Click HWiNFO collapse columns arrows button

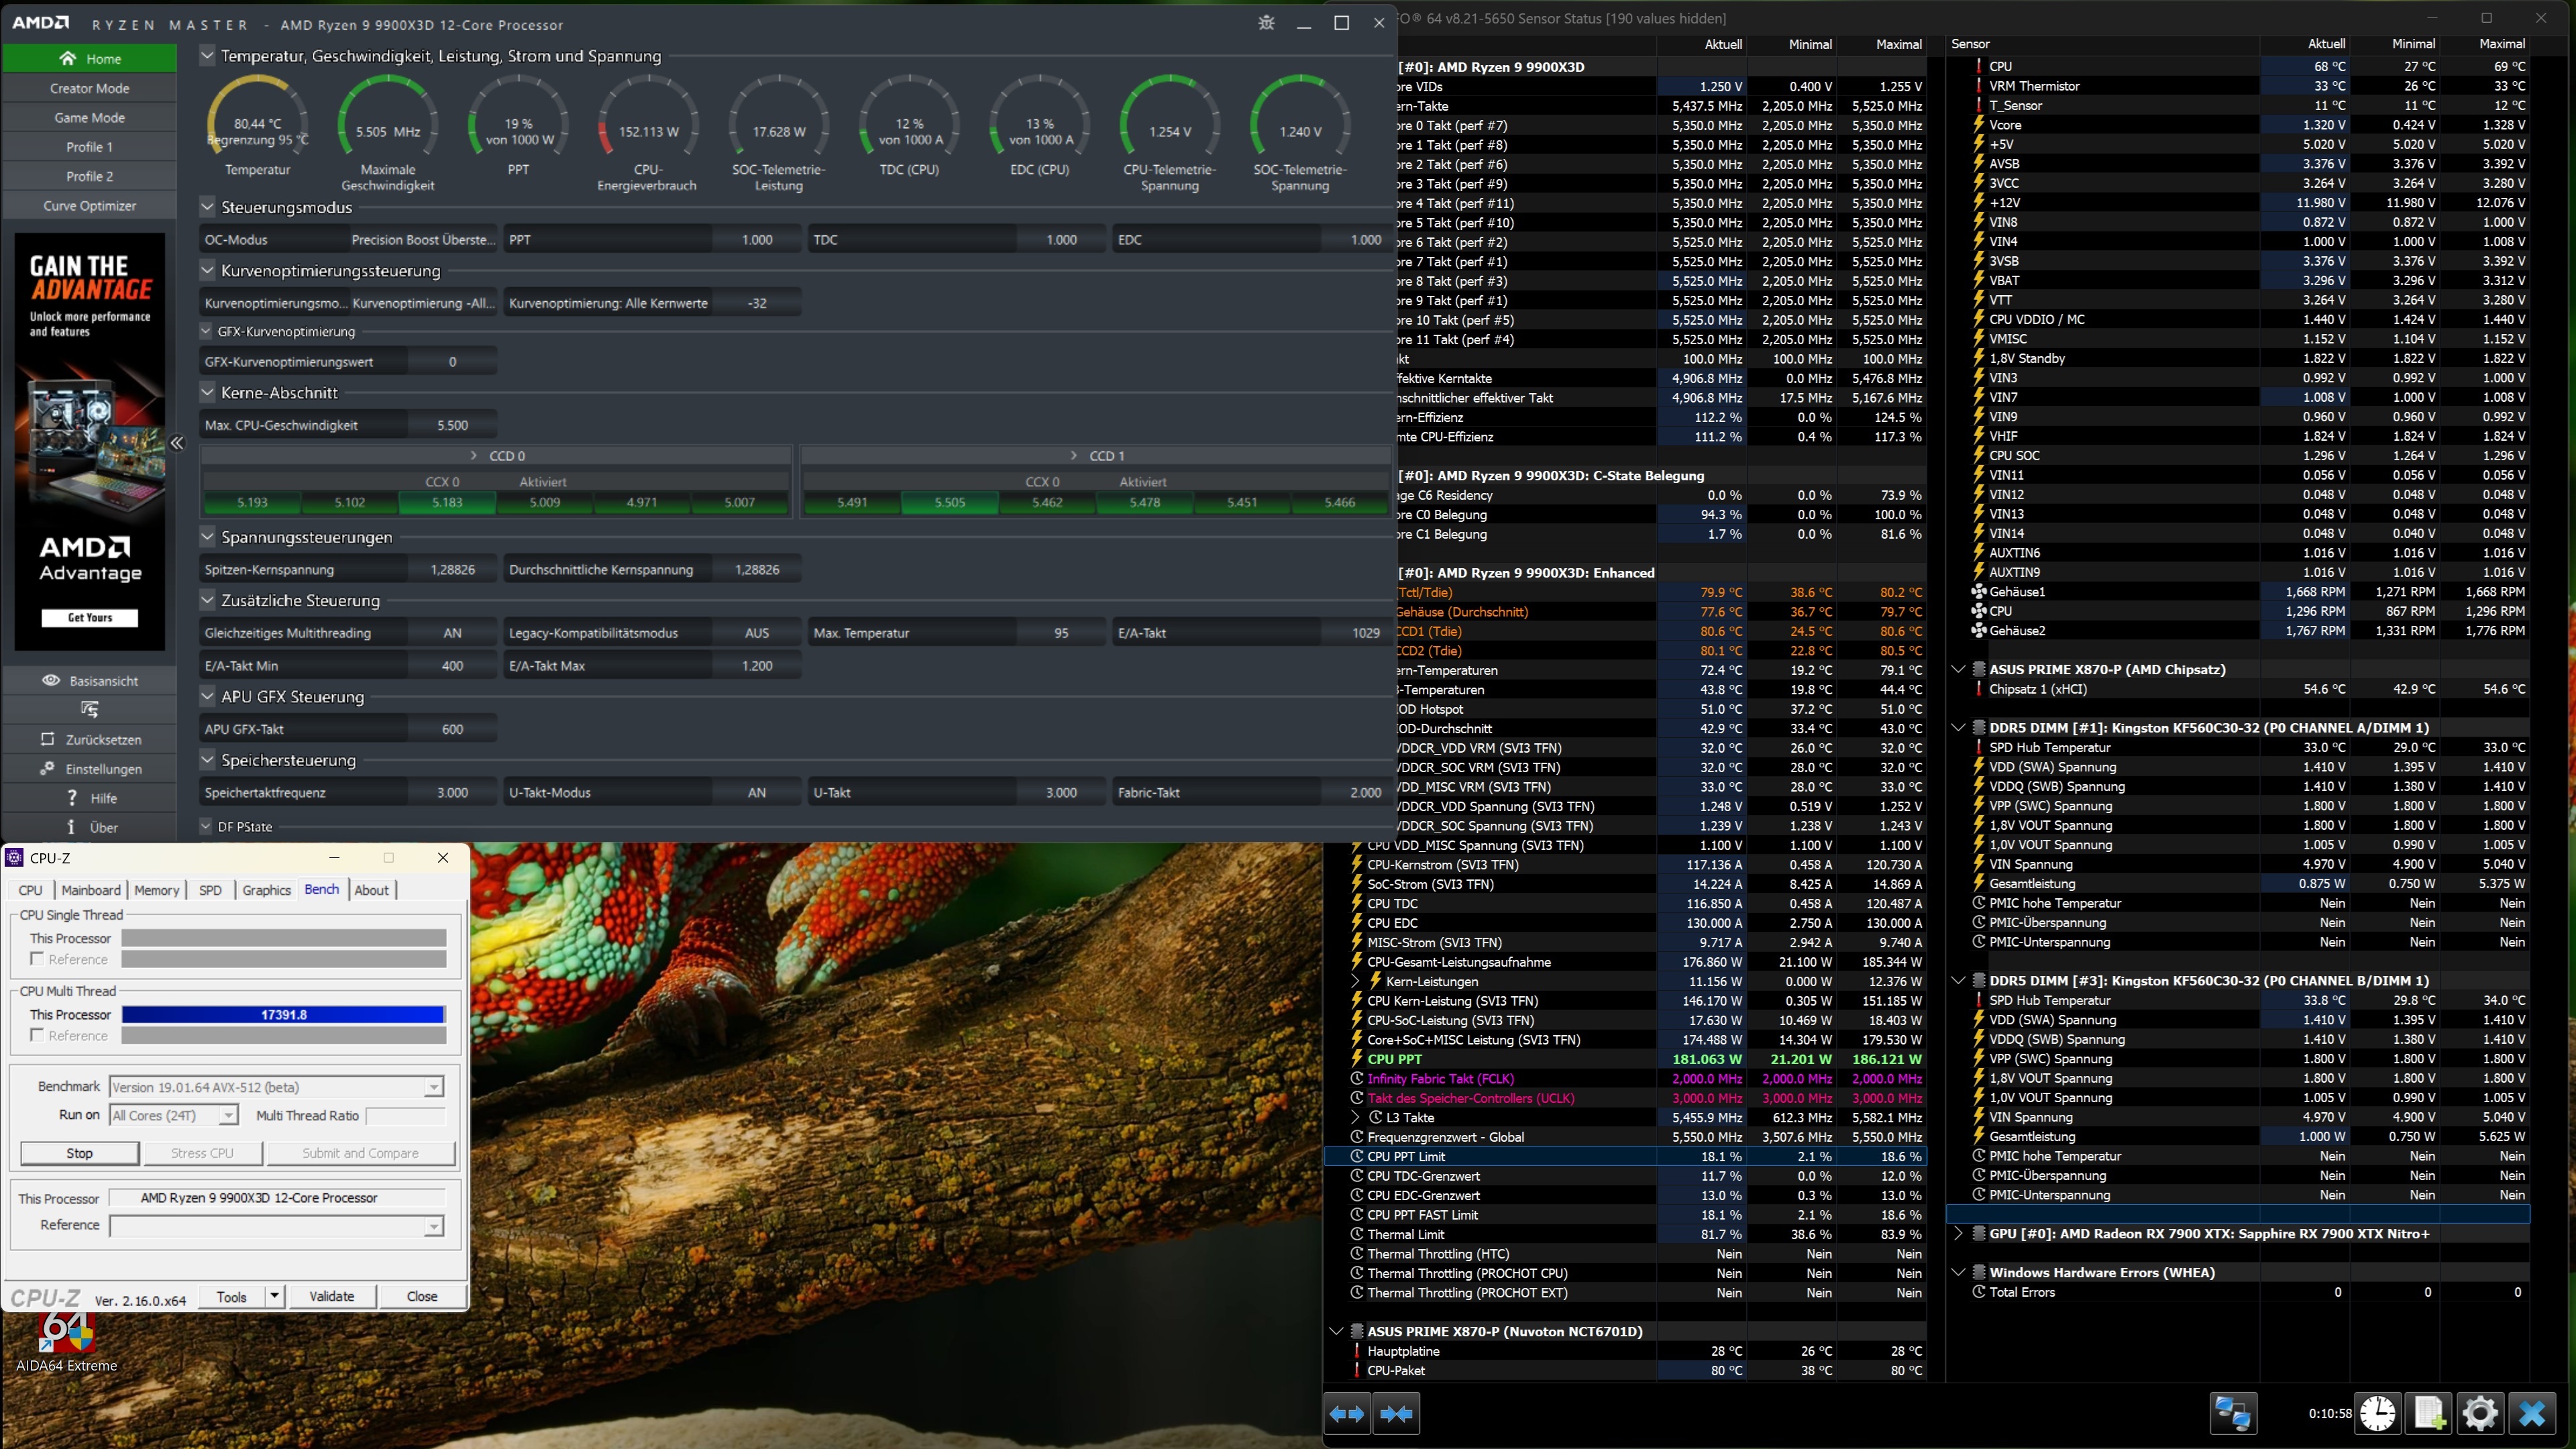pos(1396,1413)
